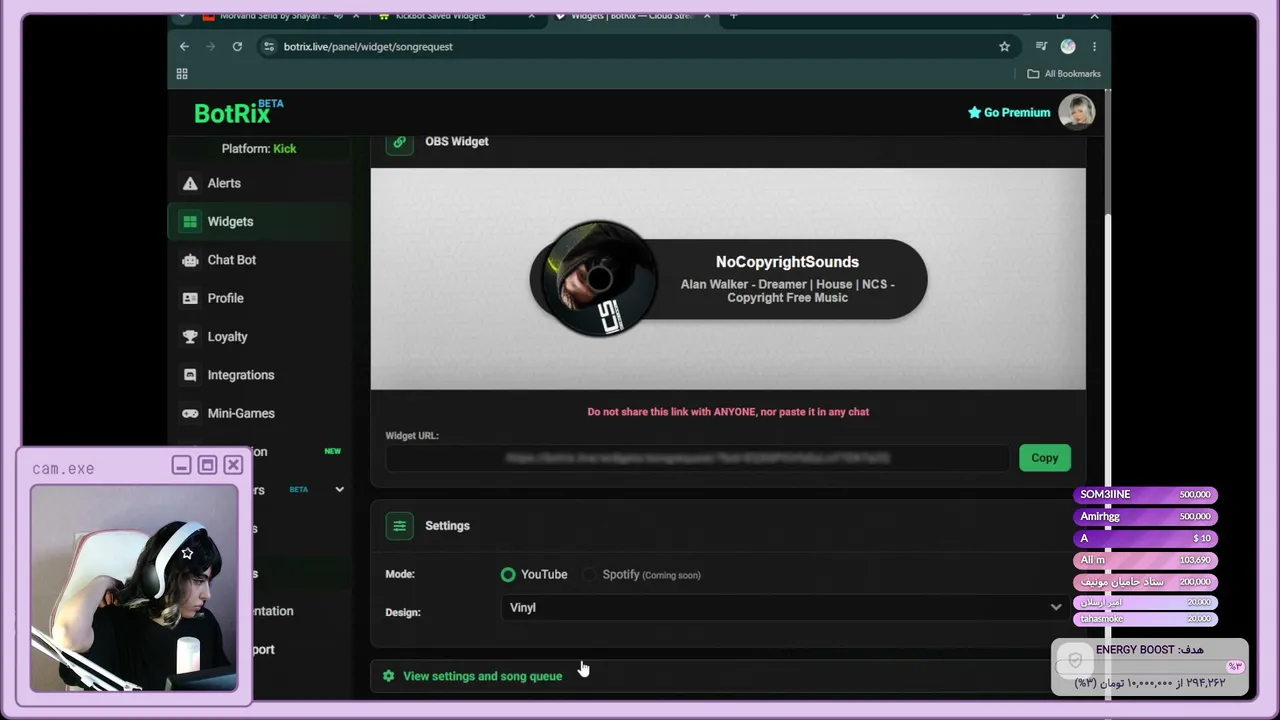Click the green Widgets grid icon
The height and width of the screenshot is (720, 1280).
190,222
